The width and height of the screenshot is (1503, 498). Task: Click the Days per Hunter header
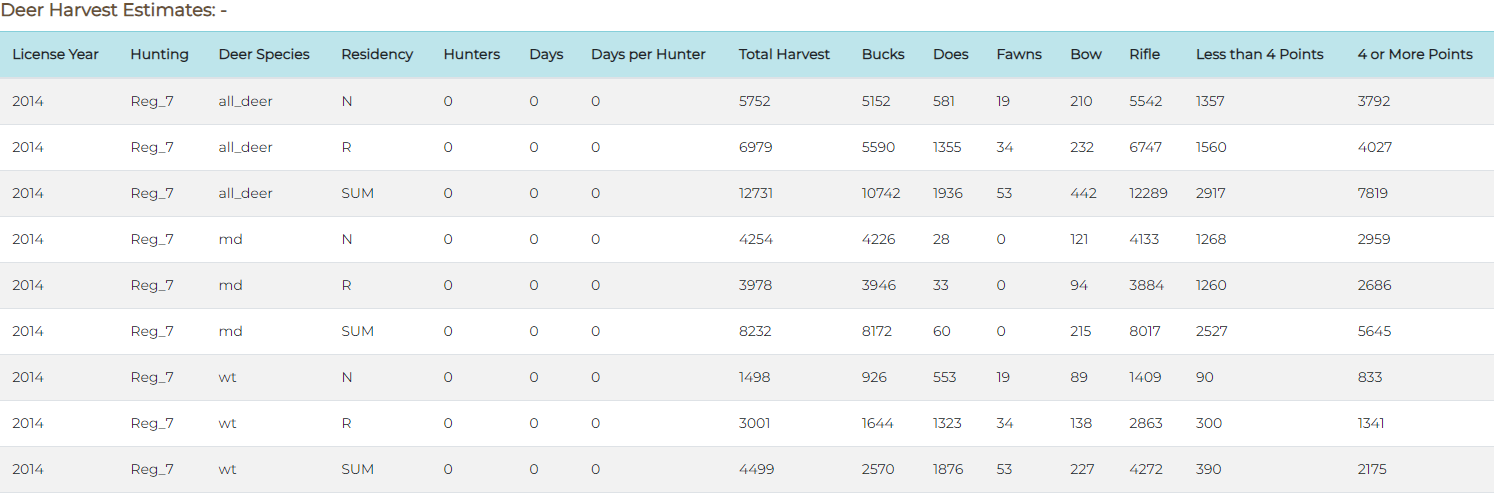pos(648,54)
